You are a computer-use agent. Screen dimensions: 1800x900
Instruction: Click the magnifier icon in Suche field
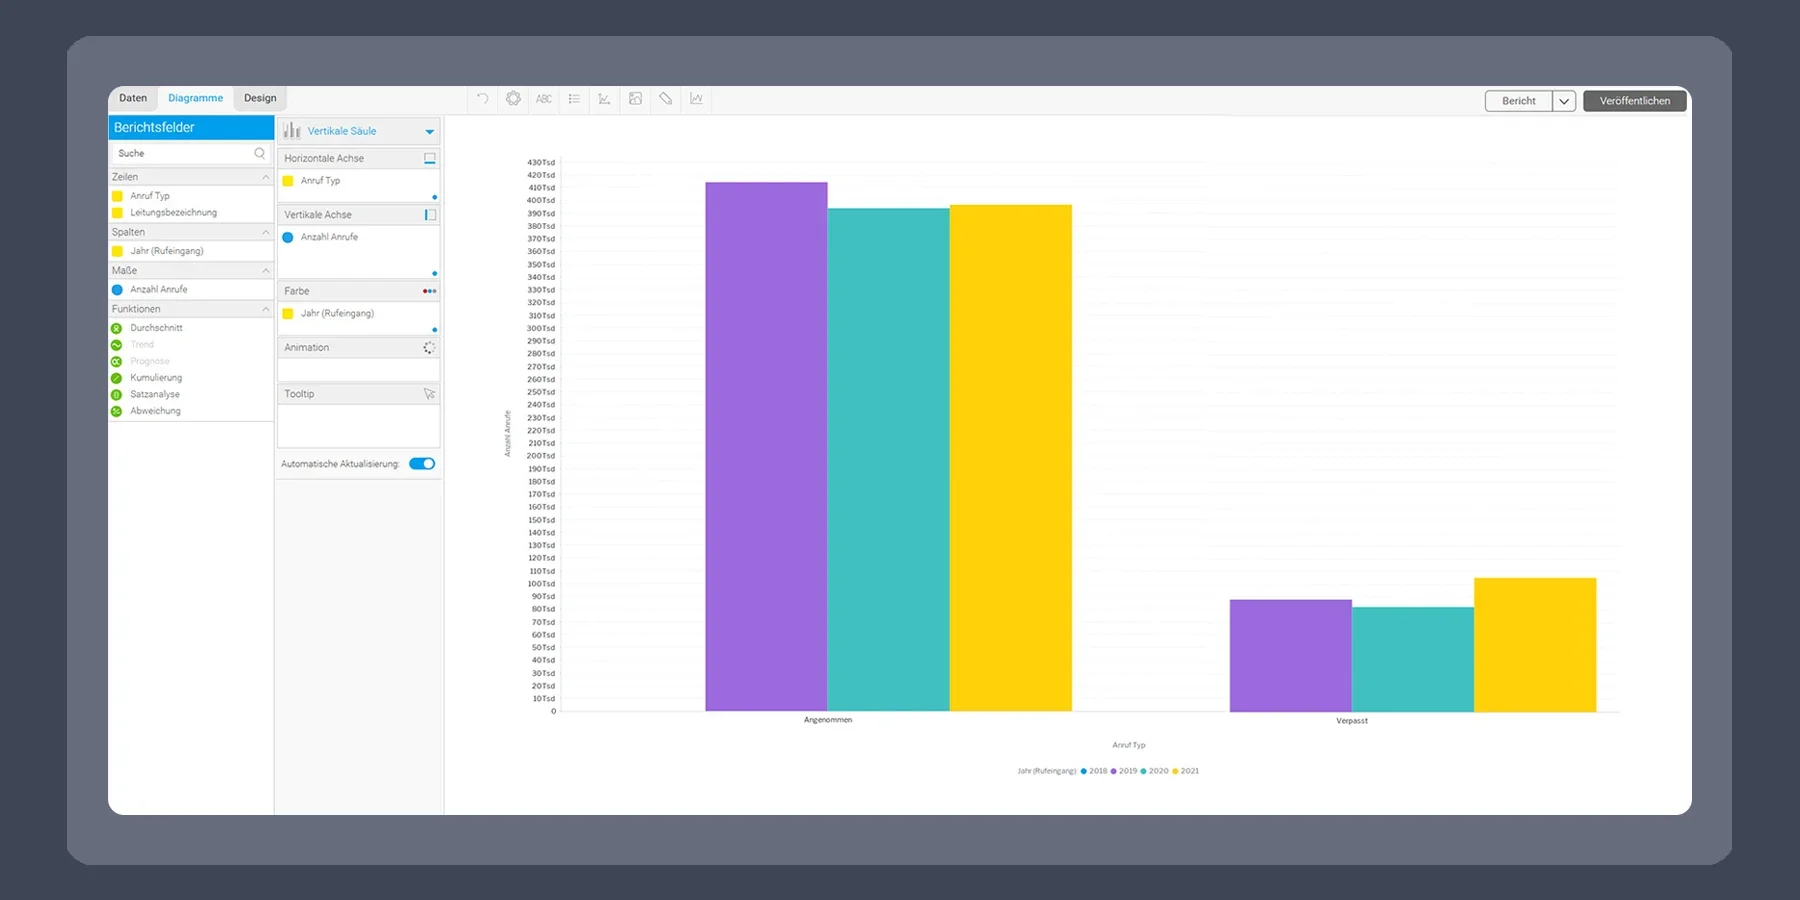(x=260, y=153)
